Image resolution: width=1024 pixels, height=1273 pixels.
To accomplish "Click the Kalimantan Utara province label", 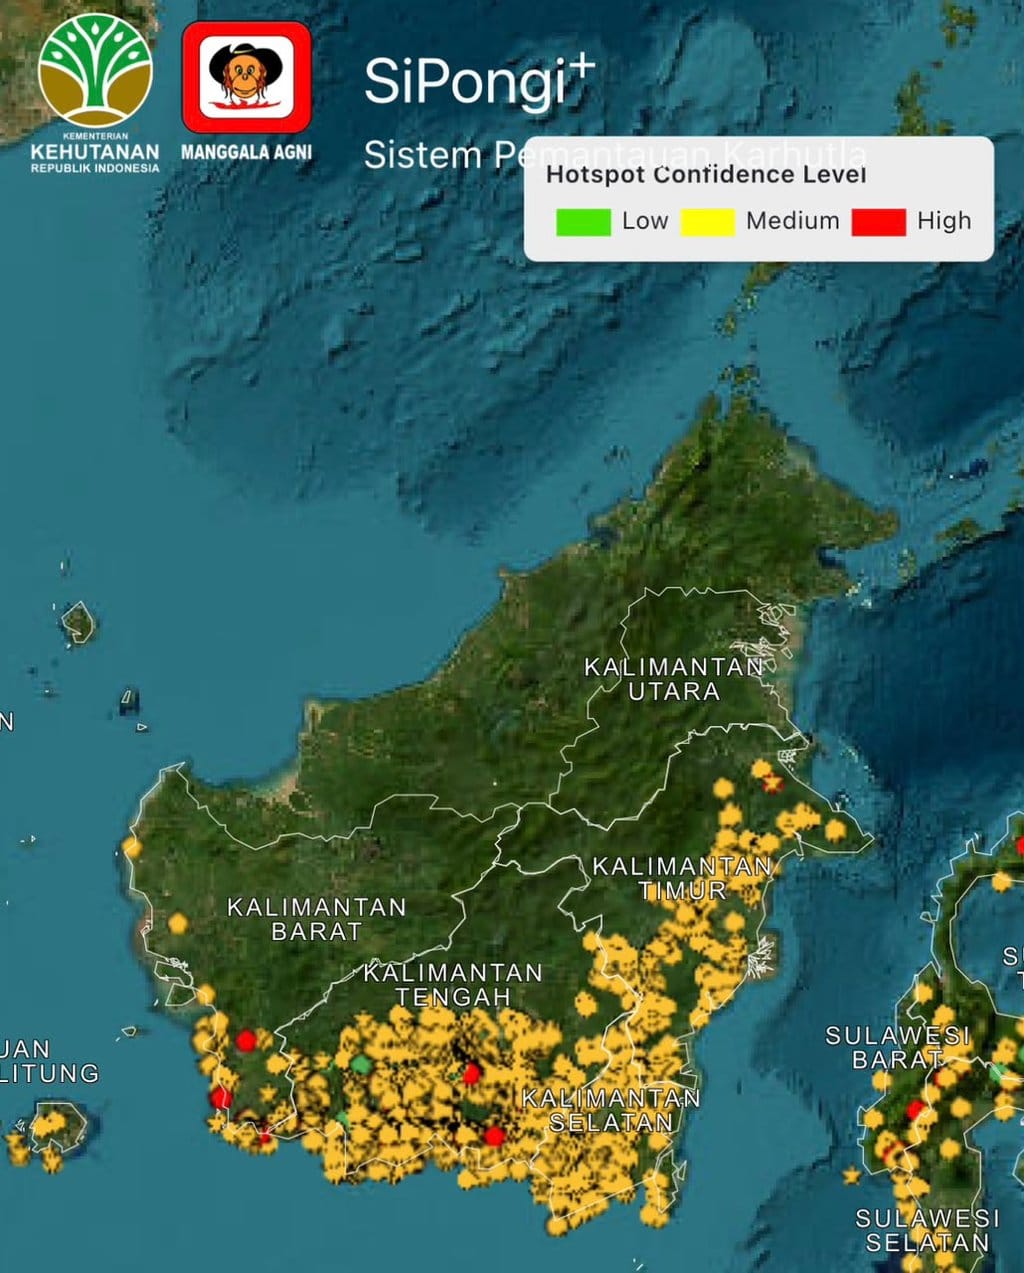I will click(x=674, y=679).
